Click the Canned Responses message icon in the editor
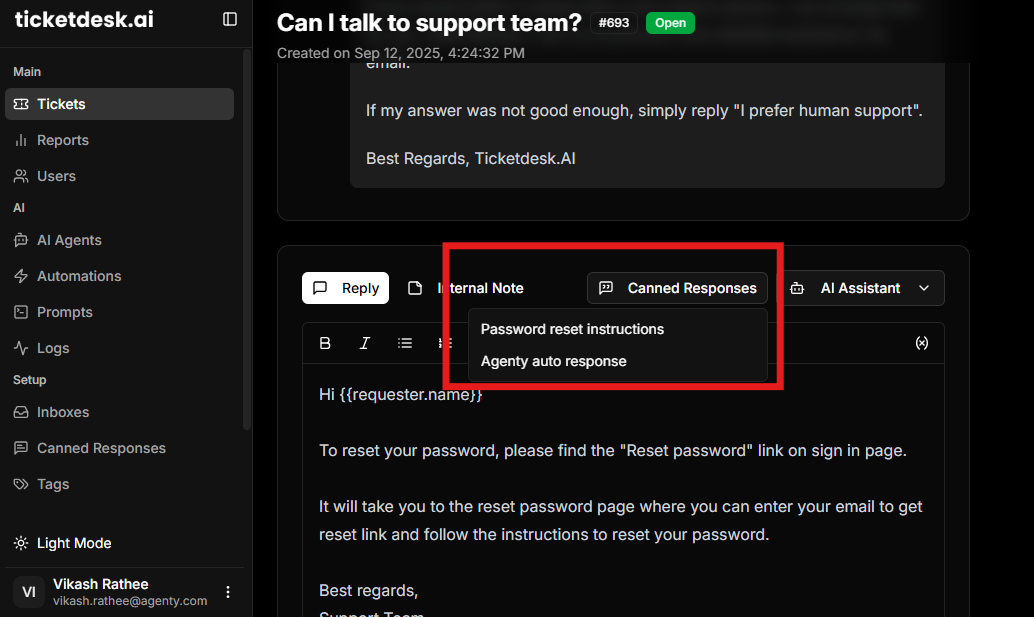Screen dimensions: 1034x617 click(606, 288)
